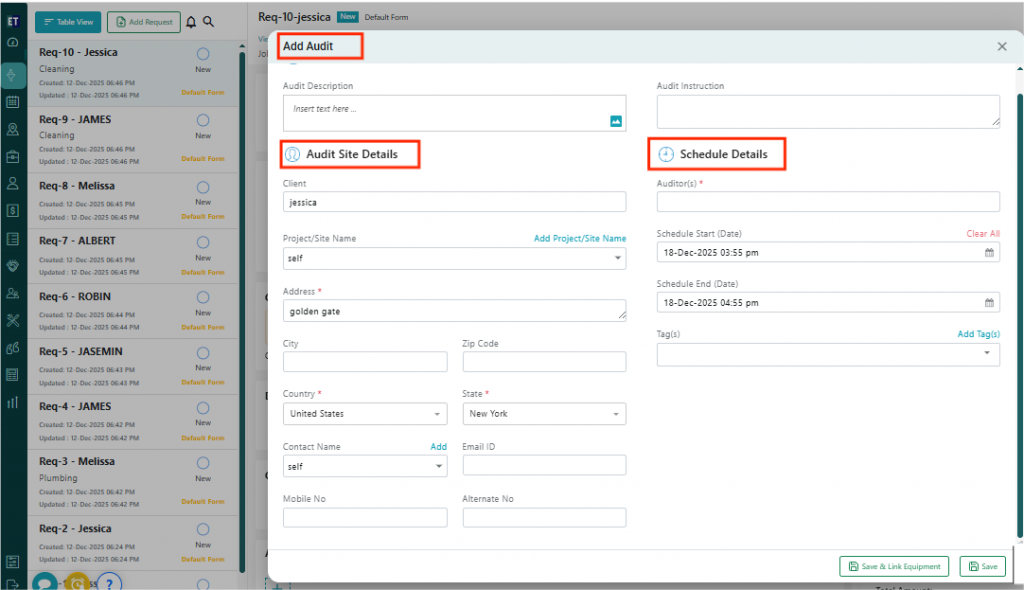Image resolution: width=1024 pixels, height=590 pixels.
Task: Select status circle for Req-5 JASEMIN
Action: pos(203,352)
